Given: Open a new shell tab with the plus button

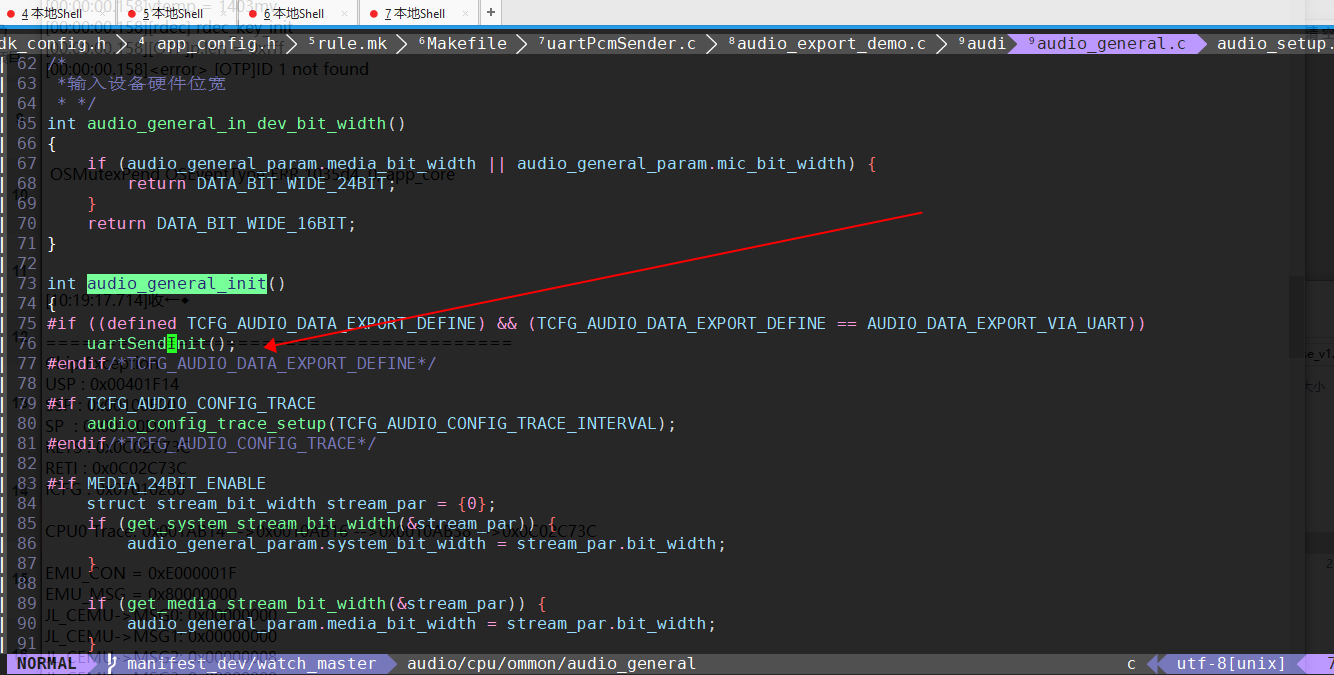Looking at the screenshot, I should click(491, 13).
